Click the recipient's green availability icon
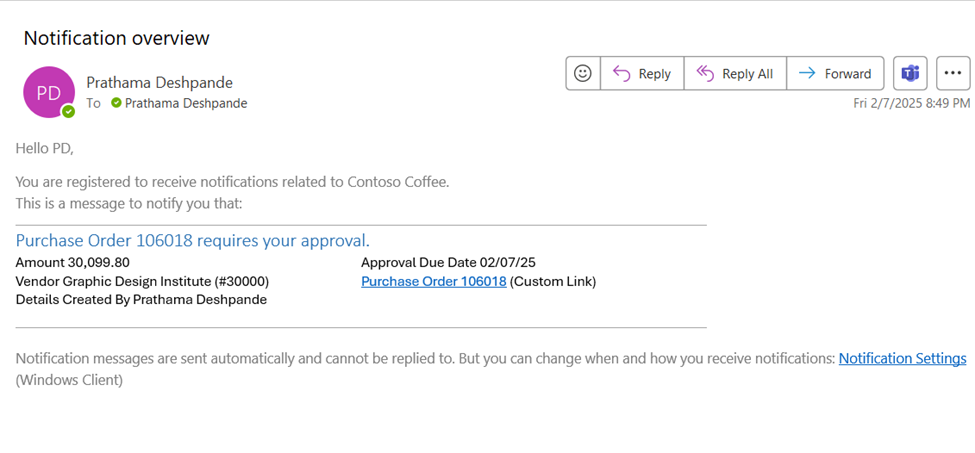Viewport: 975px width, 453px height. pos(116,103)
